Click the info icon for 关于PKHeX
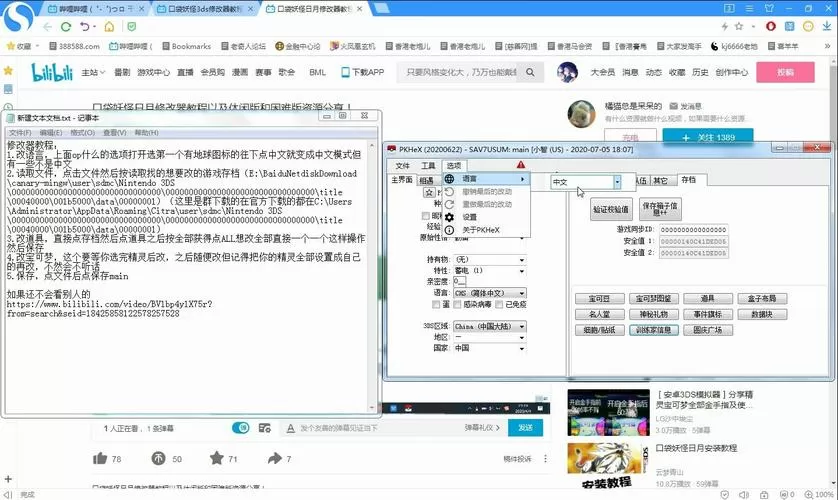 point(449,230)
